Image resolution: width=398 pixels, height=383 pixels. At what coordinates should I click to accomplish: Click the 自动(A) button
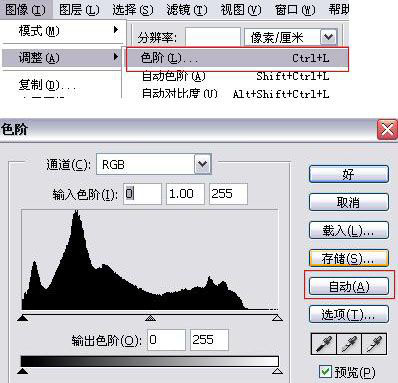pos(349,286)
